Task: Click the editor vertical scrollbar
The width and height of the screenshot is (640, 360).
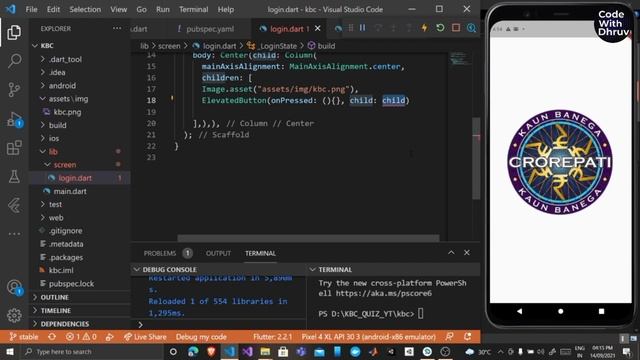Action: coord(476,158)
